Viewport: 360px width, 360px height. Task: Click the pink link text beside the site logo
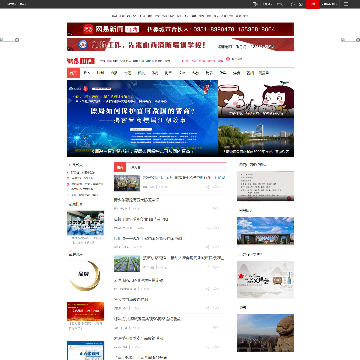pos(202,61)
